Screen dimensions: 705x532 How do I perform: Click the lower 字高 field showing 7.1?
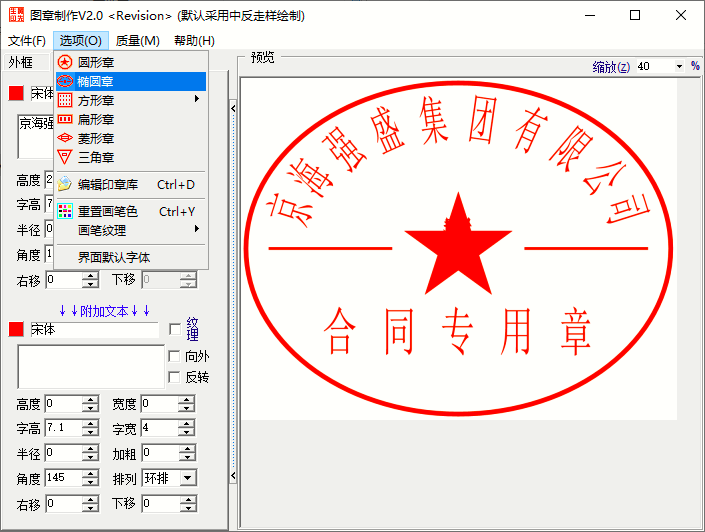64,428
